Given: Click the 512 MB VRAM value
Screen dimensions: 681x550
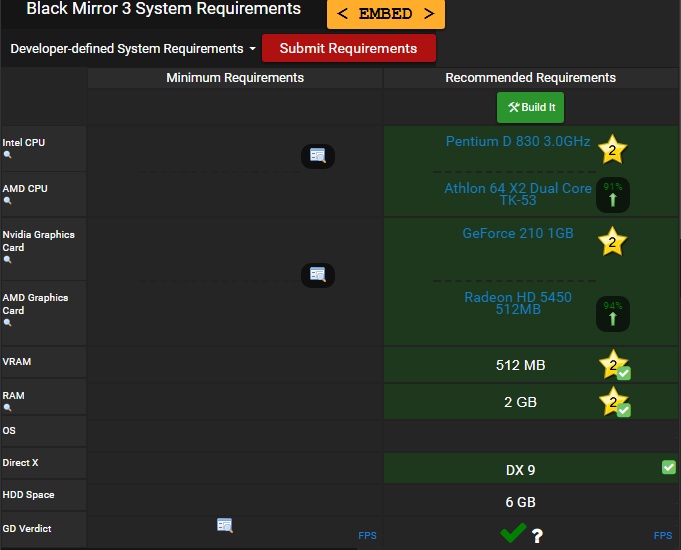Looking at the screenshot, I should pyautogui.click(x=520, y=365).
